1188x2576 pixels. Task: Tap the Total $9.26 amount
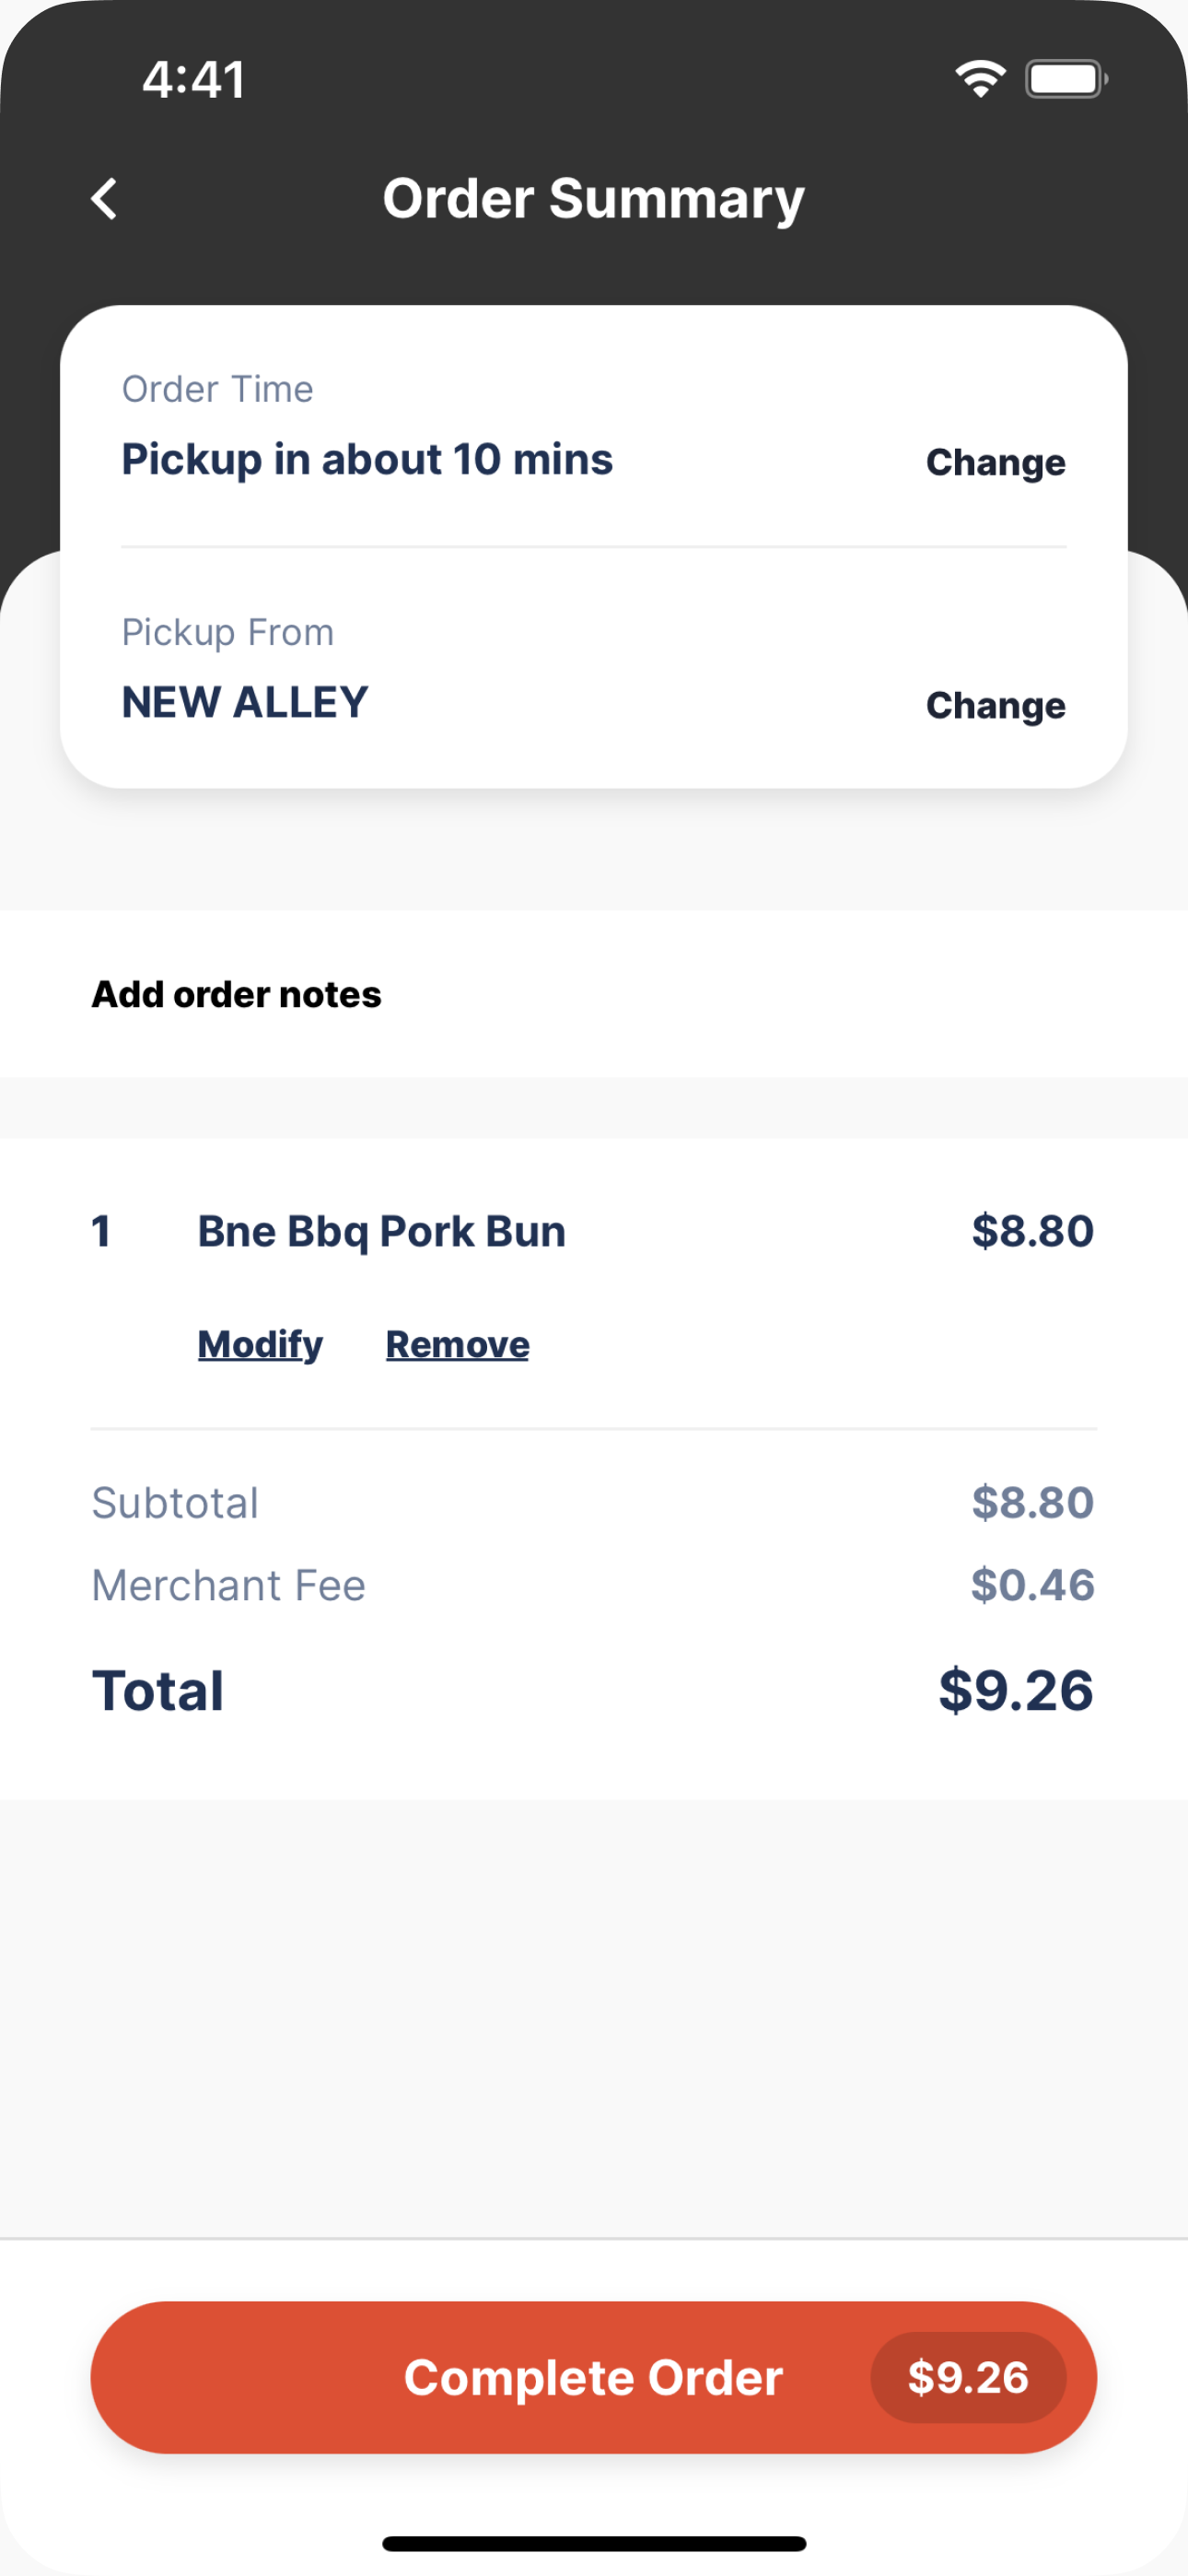1016,1690
